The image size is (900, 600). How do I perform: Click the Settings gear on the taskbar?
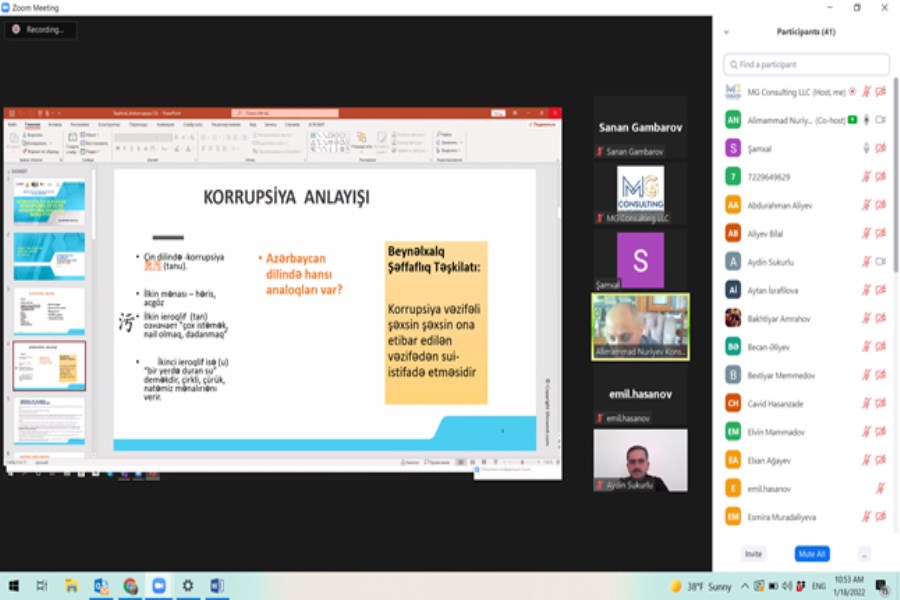(188, 586)
